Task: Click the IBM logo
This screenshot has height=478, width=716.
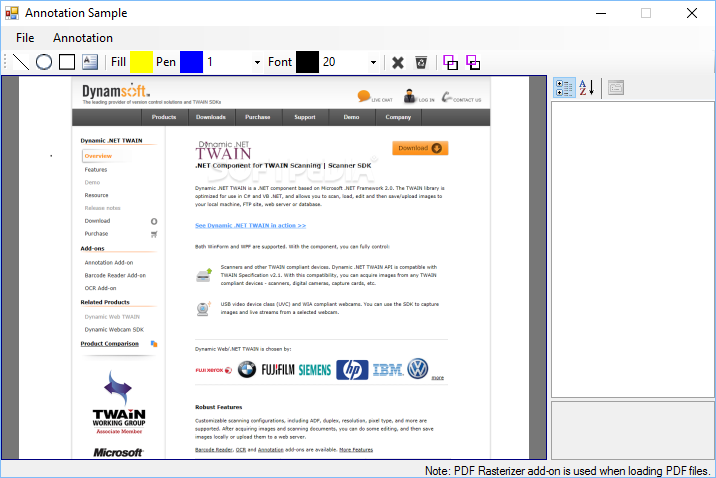Action: pyautogui.click(x=388, y=370)
